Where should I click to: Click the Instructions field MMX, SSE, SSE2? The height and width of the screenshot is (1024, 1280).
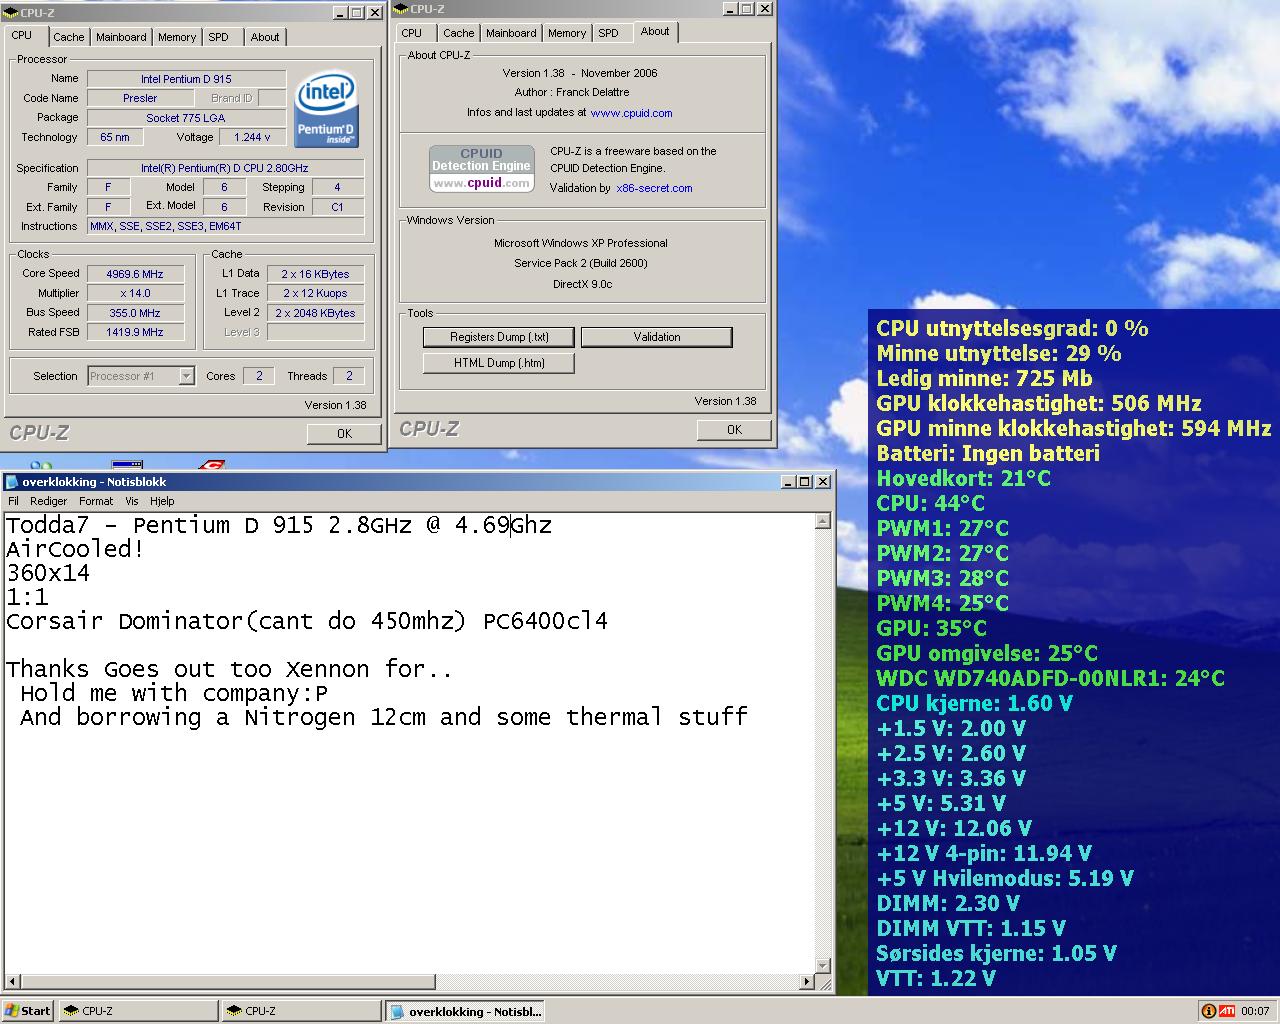pyautogui.click(x=226, y=226)
